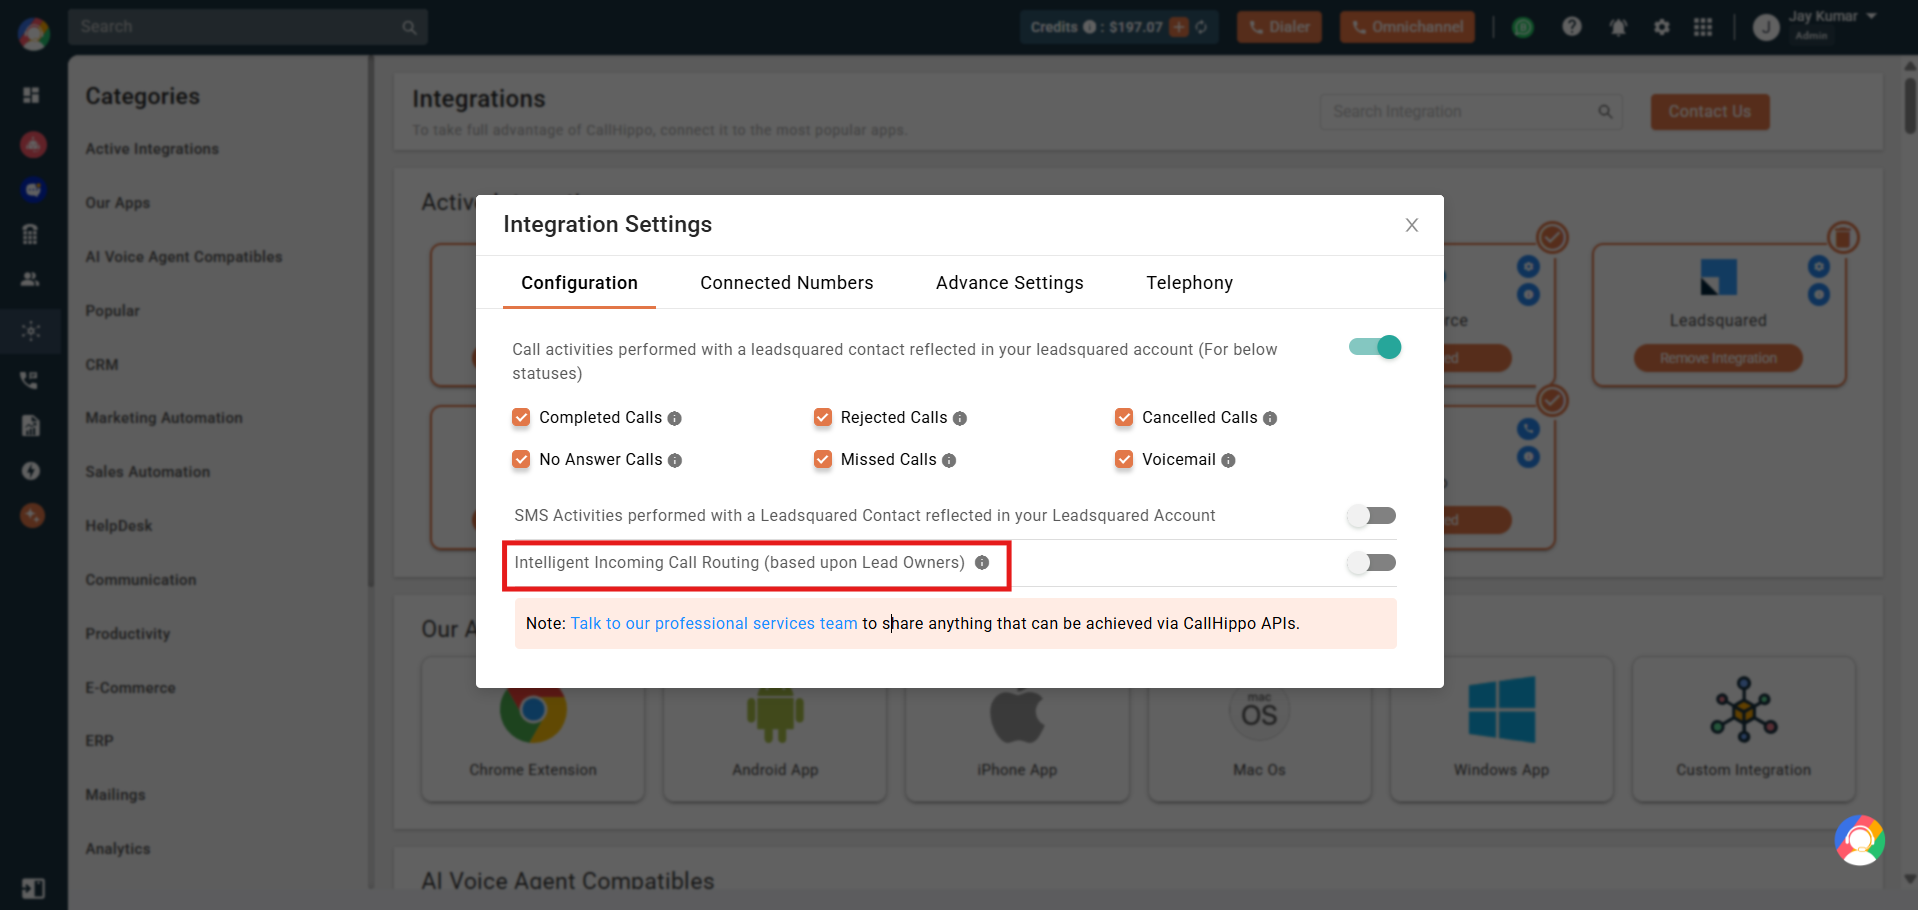Click the delete icon on Leadsquared card

point(1843,237)
